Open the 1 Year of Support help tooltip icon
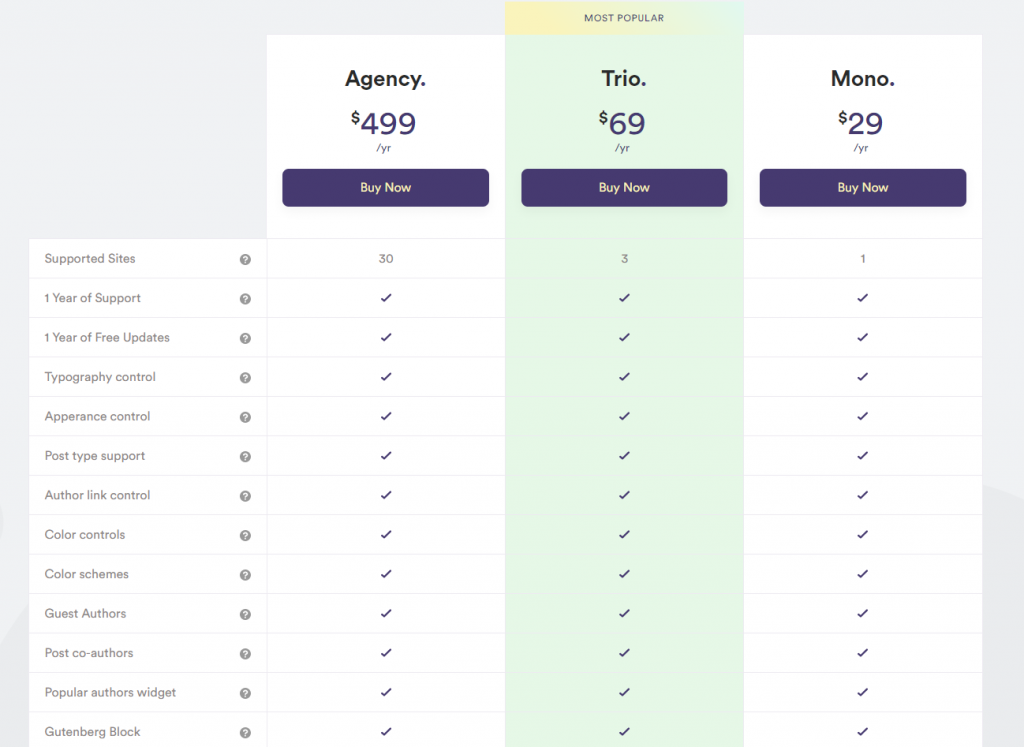Viewport: 1024px width, 747px height. 245,299
